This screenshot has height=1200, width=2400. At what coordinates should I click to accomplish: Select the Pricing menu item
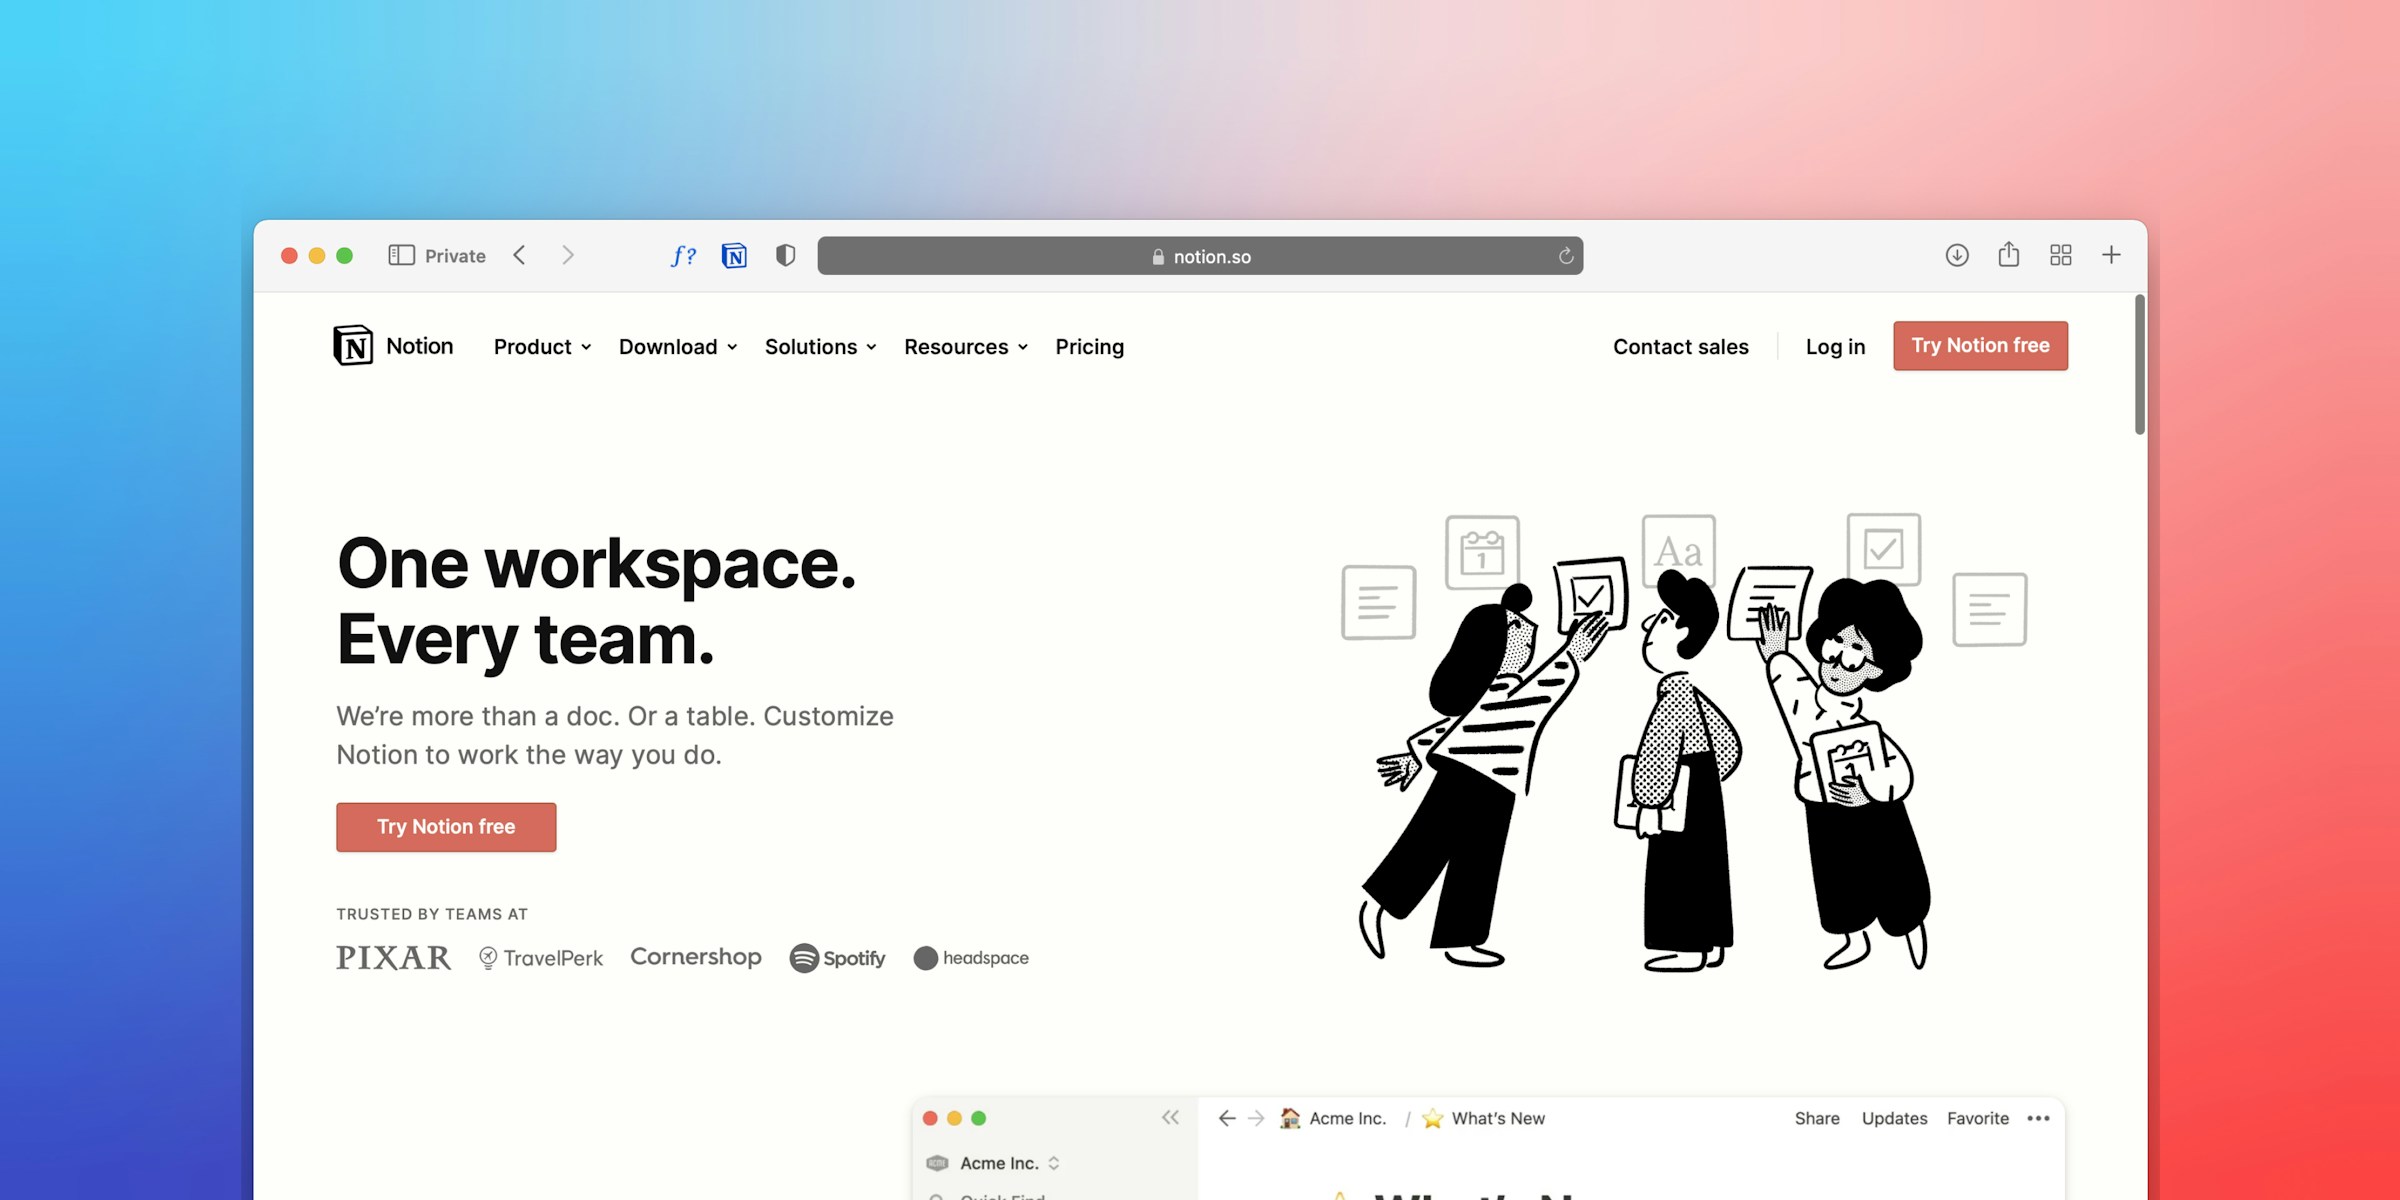(x=1090, y=346)
